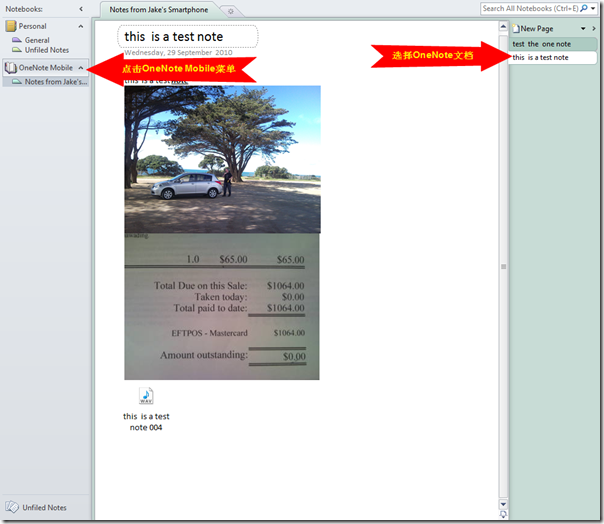Screen dimensions: 604x524
Task: Select Notes from Jake's section in tree
Action: (56, 82)
